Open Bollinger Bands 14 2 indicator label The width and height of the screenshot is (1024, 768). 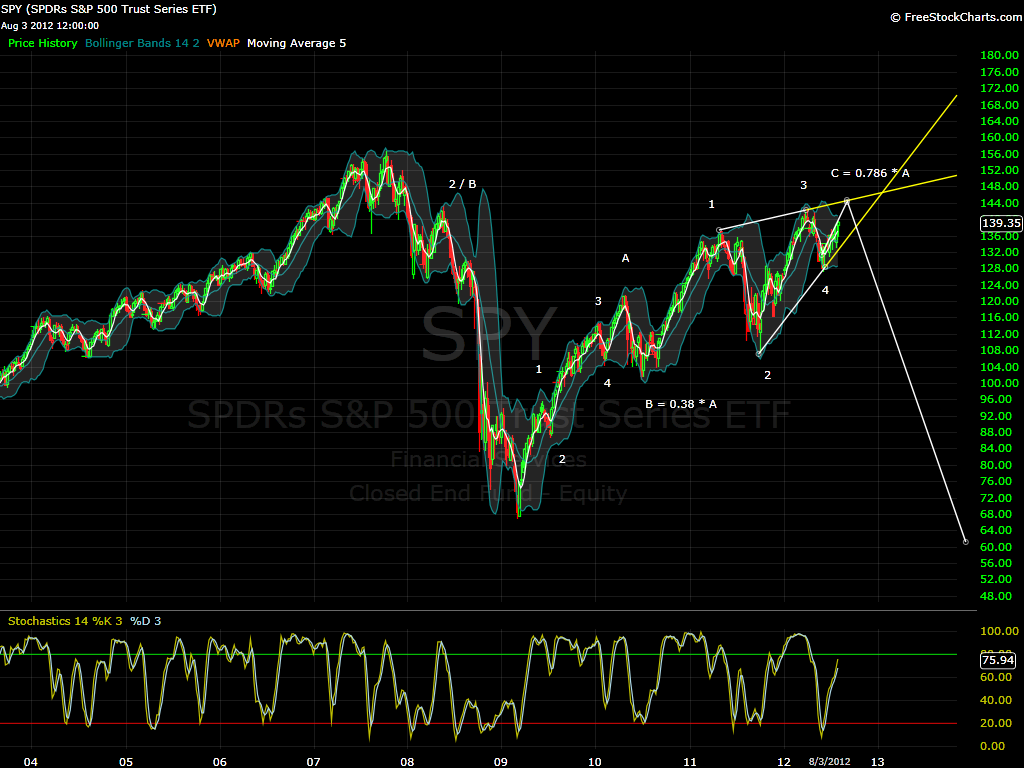click(x=142, y=43)
